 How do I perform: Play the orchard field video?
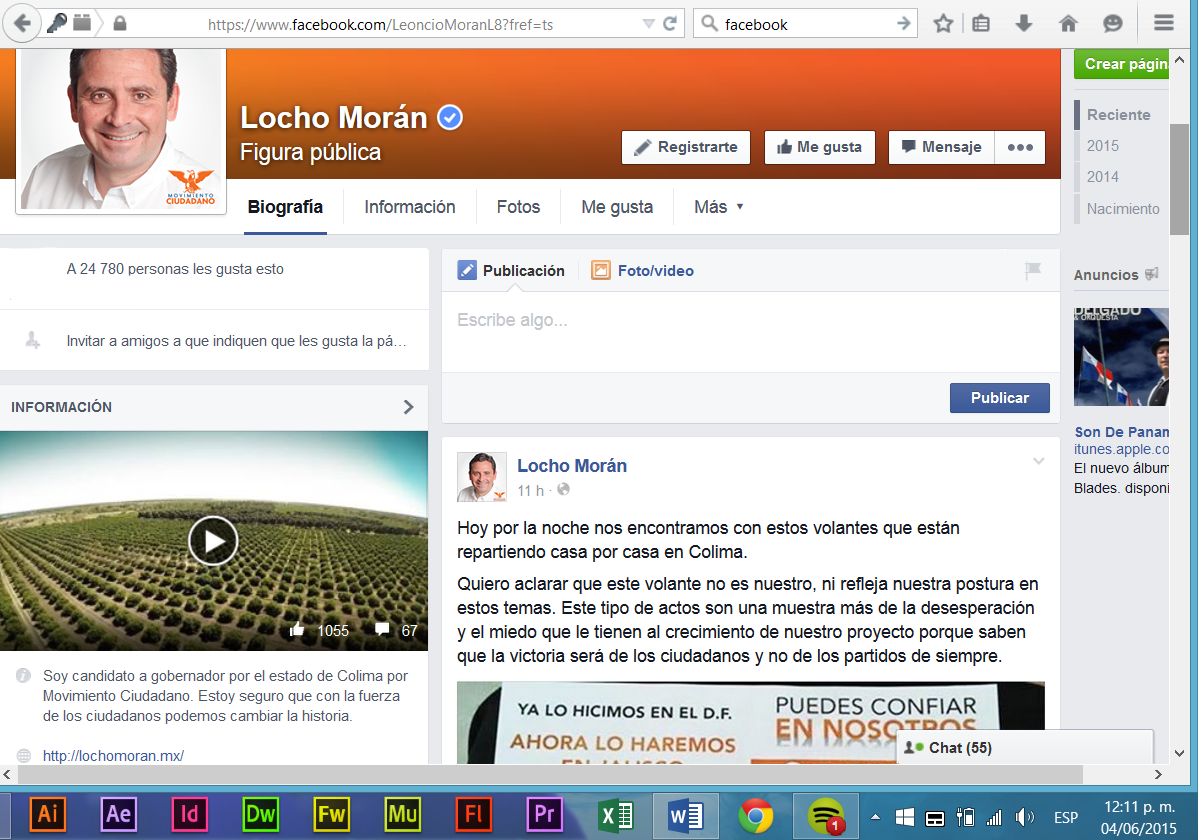[x=213, y=541]
